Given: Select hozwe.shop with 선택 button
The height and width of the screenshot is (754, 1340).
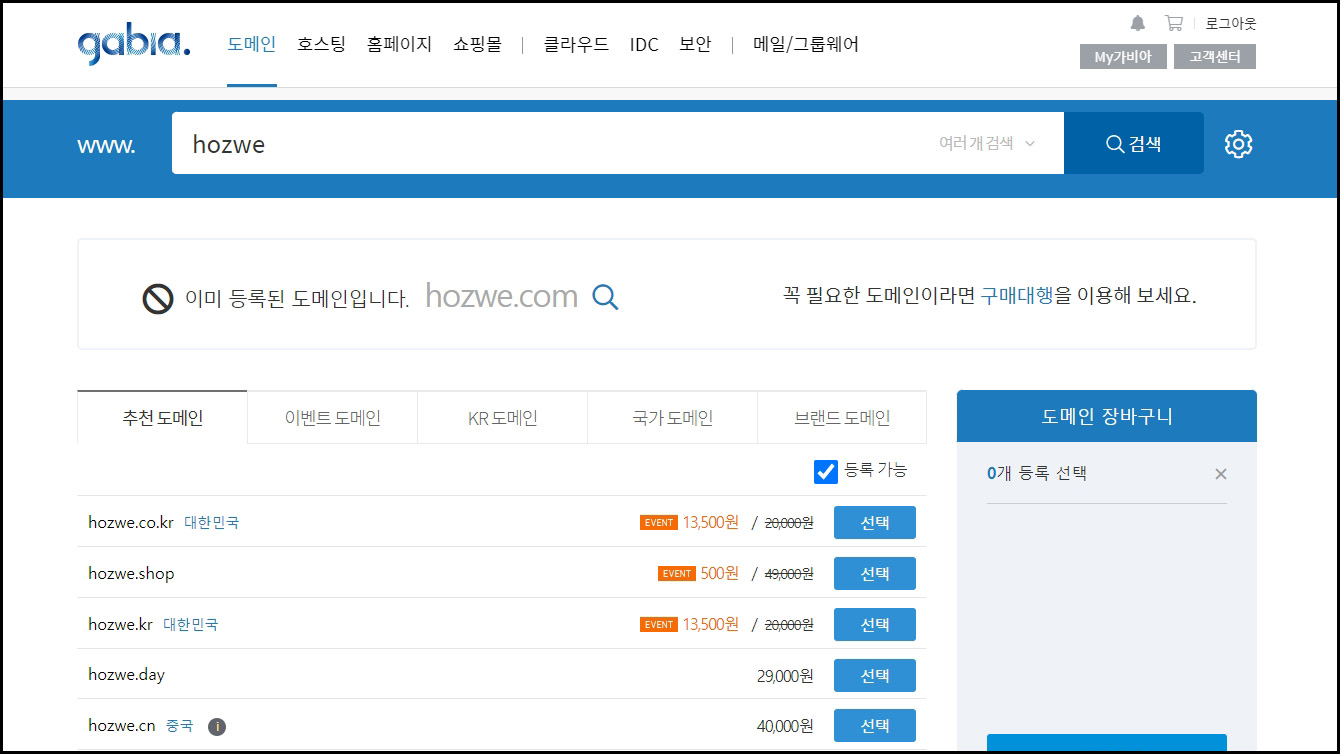Looking at the screenshot, I should point(875,573).
